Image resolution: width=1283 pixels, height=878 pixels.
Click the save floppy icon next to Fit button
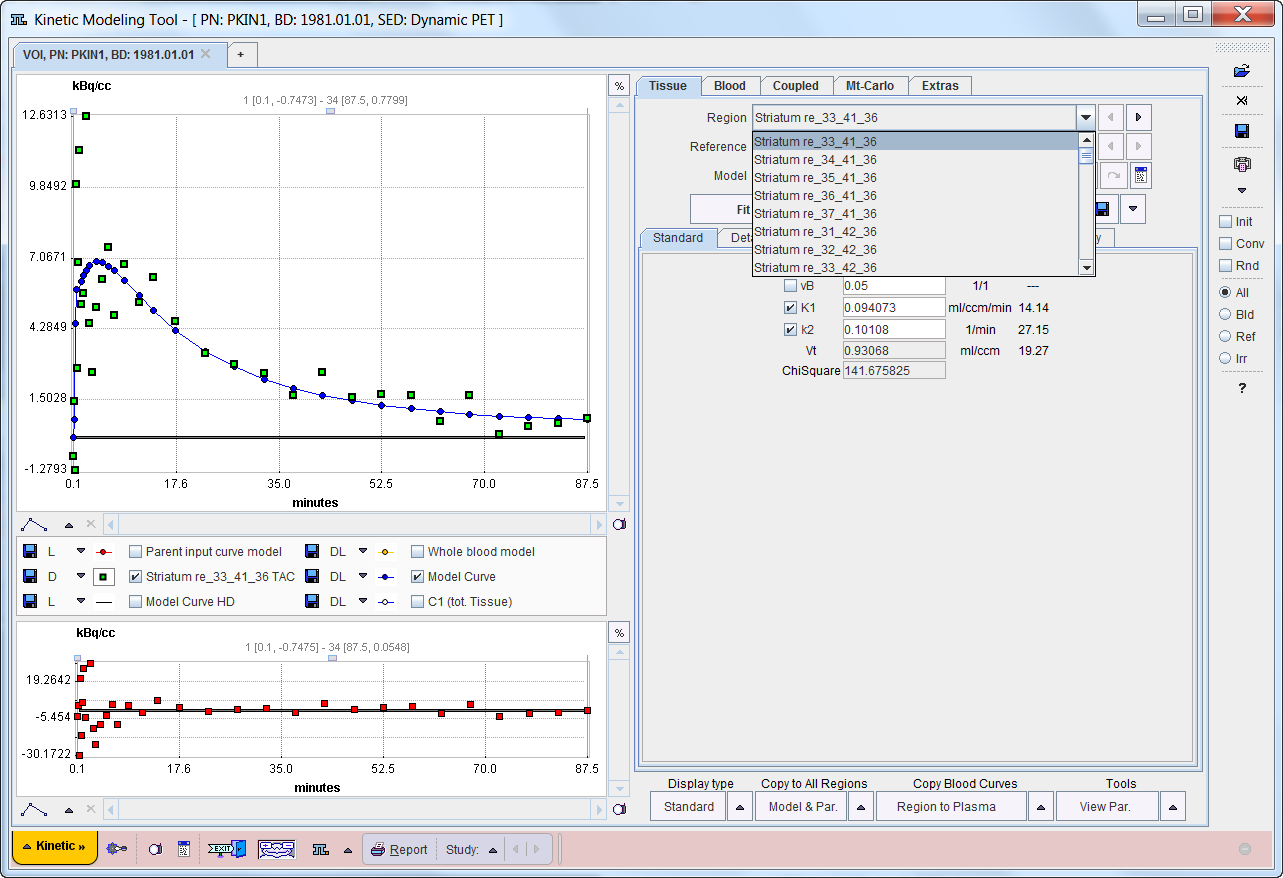1102,209
